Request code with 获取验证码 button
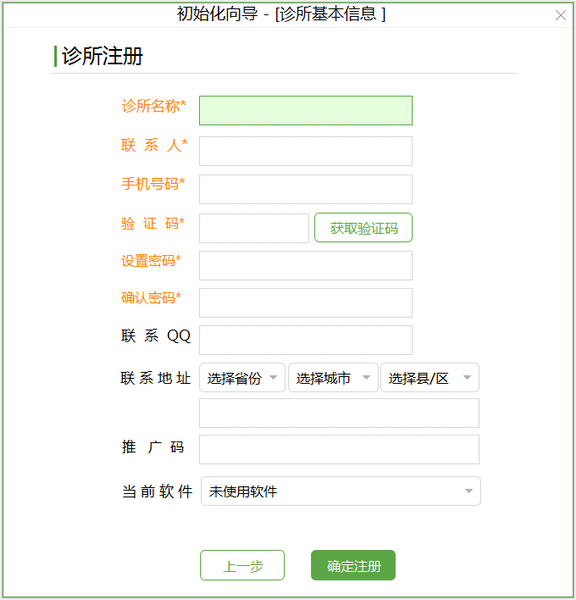576x600 pixels. coord(363,228)
